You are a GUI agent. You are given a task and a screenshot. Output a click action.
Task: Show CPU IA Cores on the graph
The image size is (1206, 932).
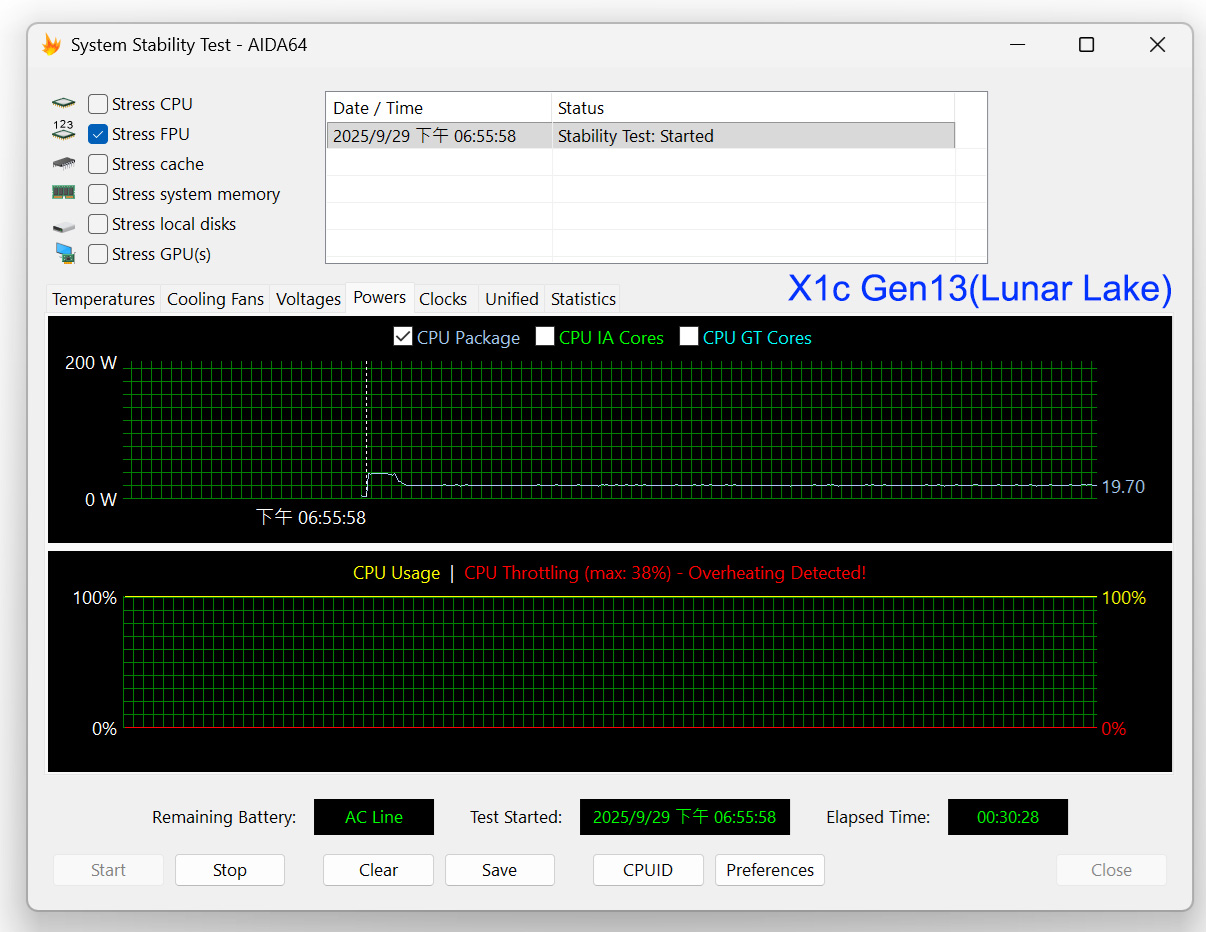point(545,337)
